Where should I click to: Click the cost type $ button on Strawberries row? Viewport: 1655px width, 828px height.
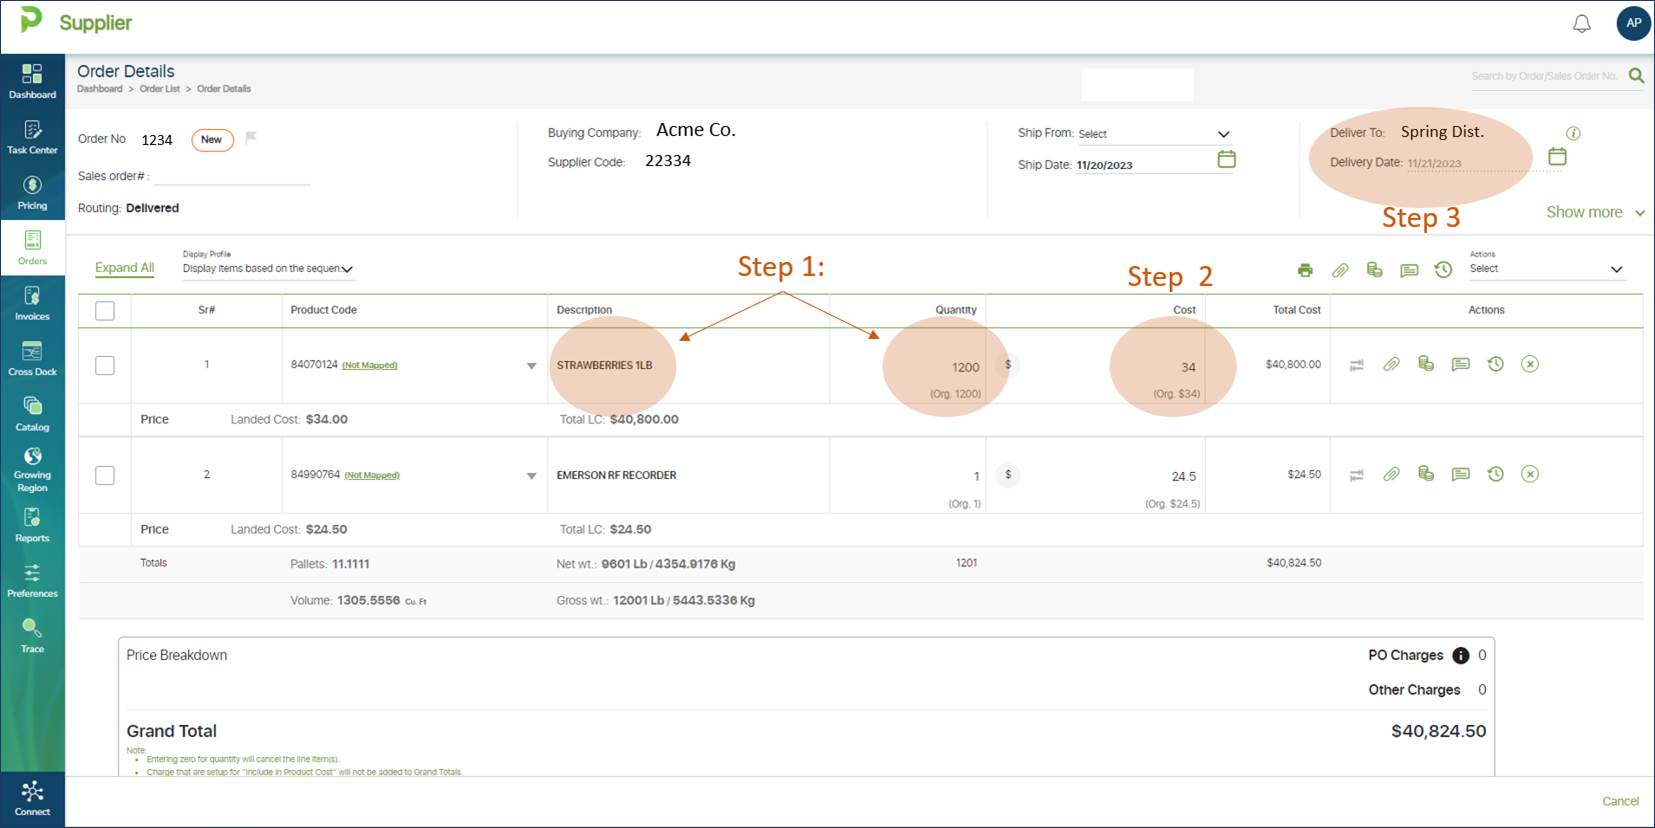point(1008,365)
